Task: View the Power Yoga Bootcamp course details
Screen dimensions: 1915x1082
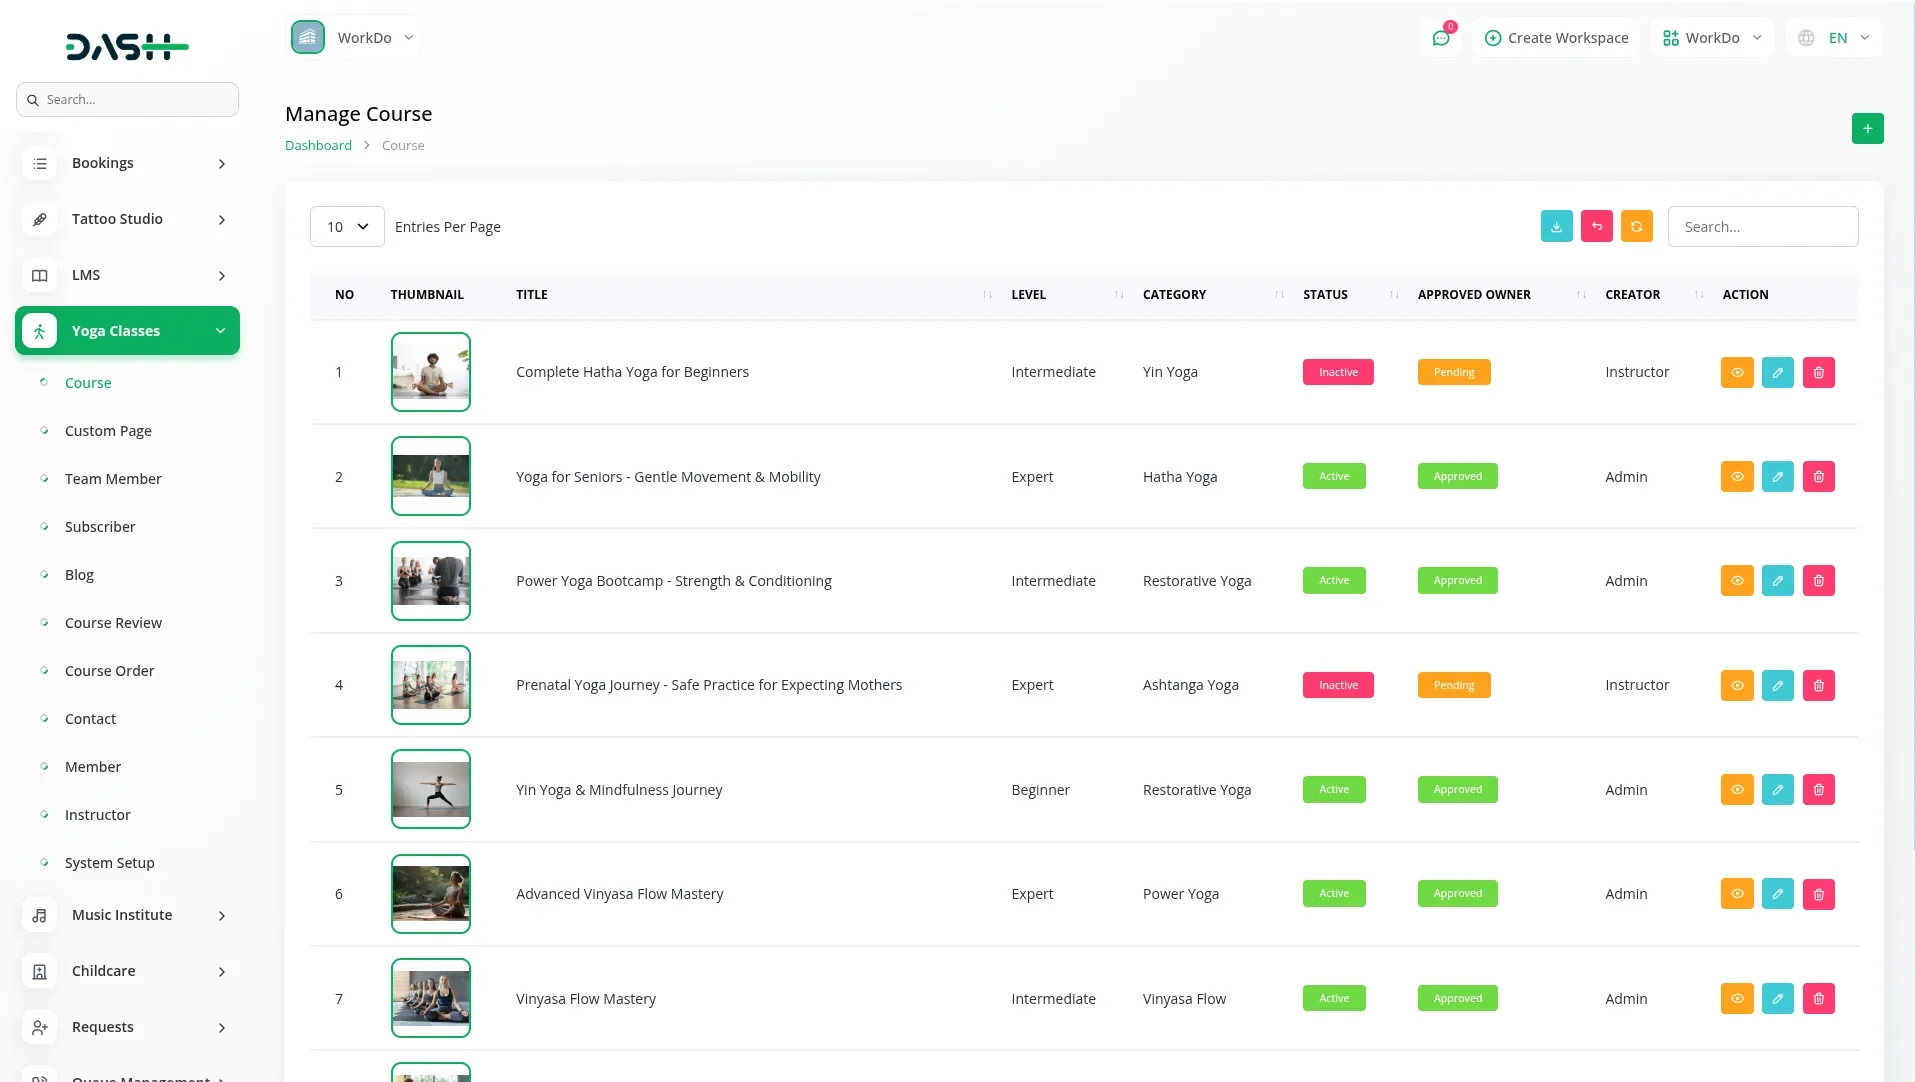Action: pyautogui.click(x=1737, y=581)
